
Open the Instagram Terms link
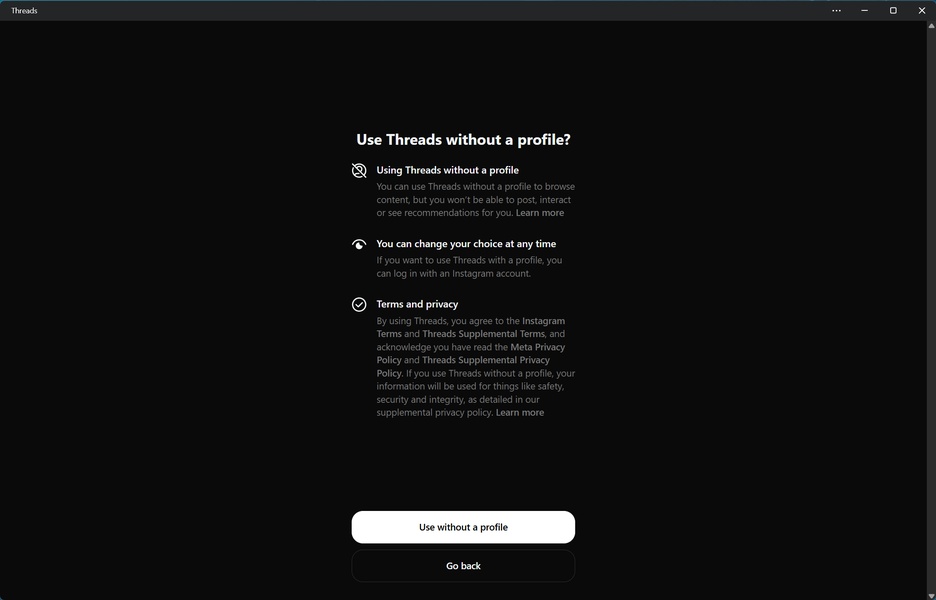[470, 327]
